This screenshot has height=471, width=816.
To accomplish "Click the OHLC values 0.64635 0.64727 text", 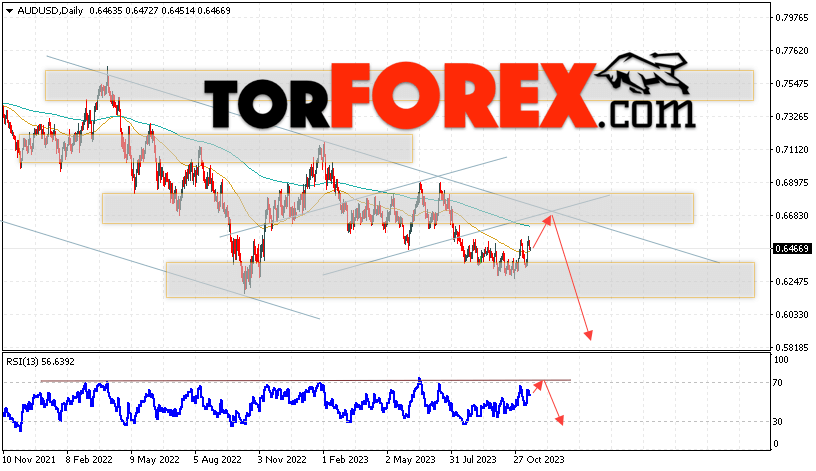I will pos(124,10).
